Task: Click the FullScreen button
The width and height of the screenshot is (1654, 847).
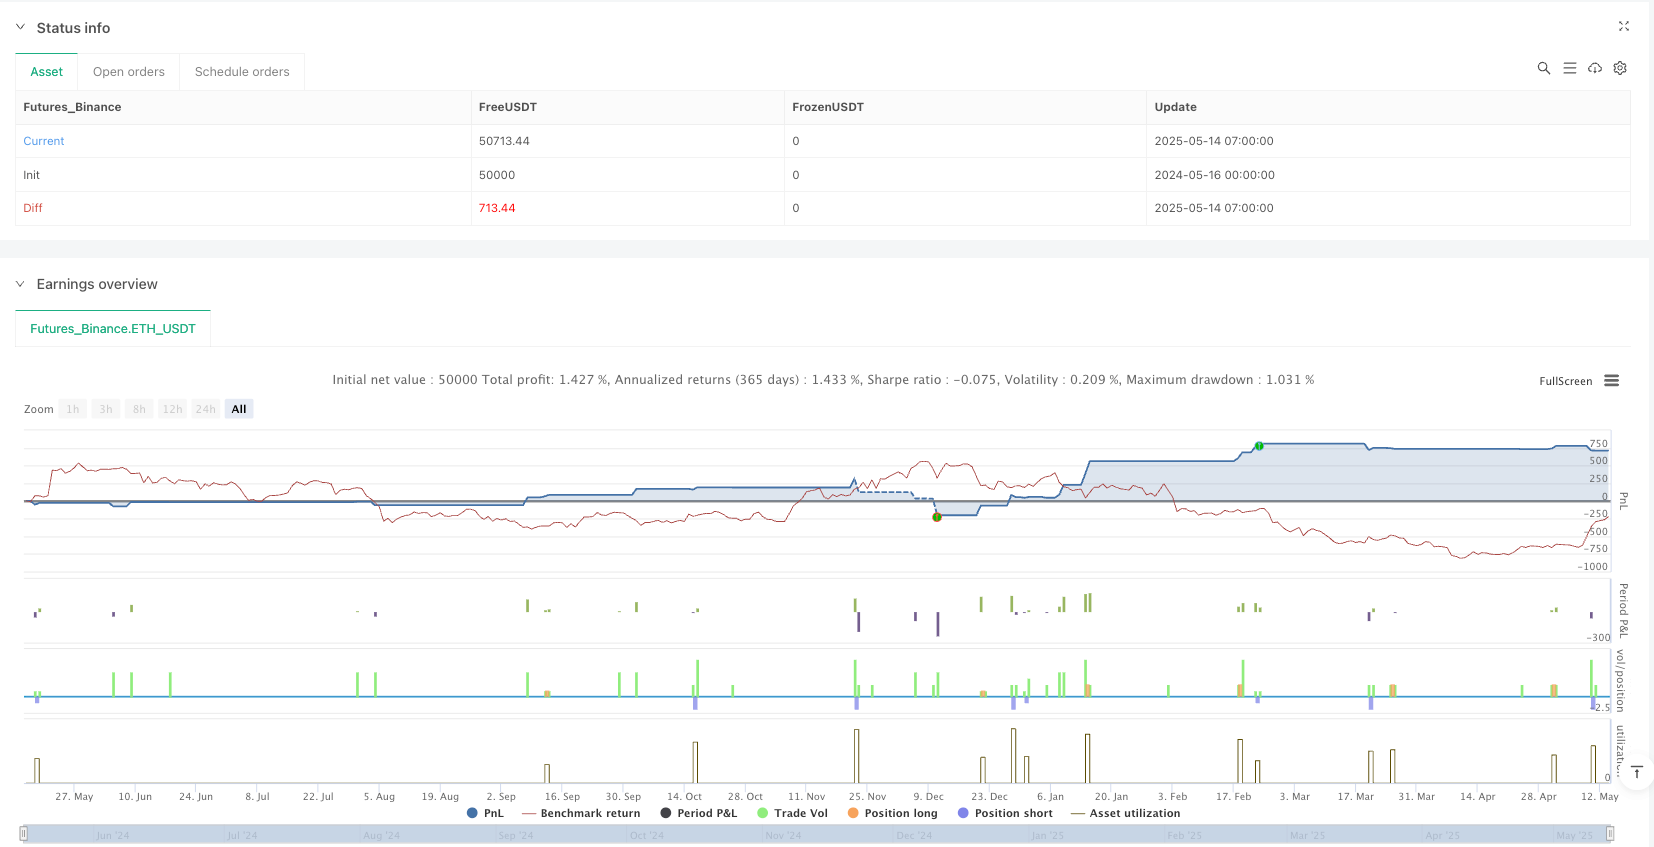Action: click(1565, 381)
